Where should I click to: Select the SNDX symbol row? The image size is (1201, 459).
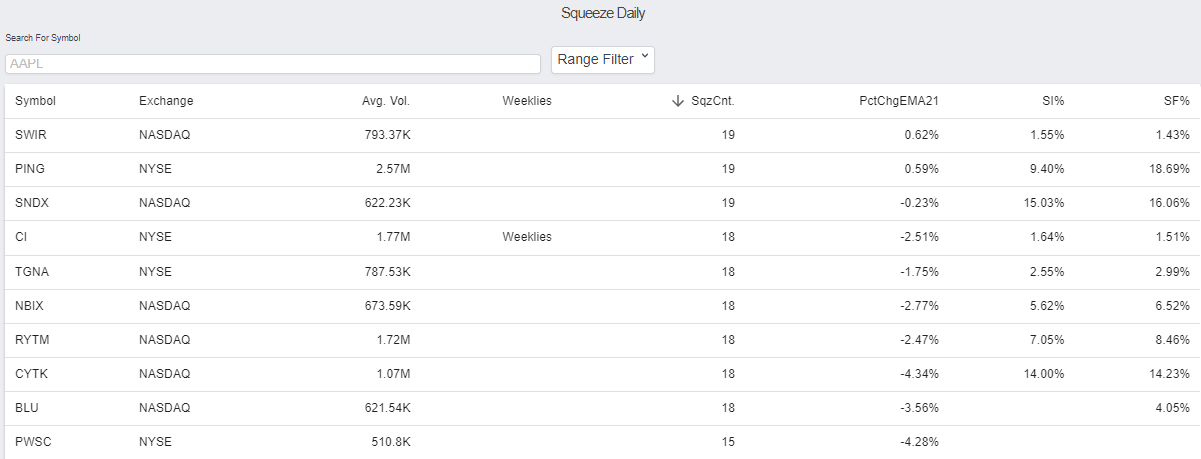click(x=600, y=203)
